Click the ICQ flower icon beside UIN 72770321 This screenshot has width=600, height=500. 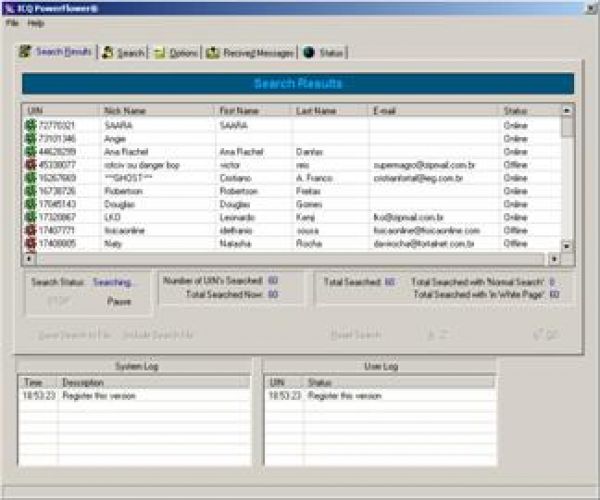click(31, 127)
